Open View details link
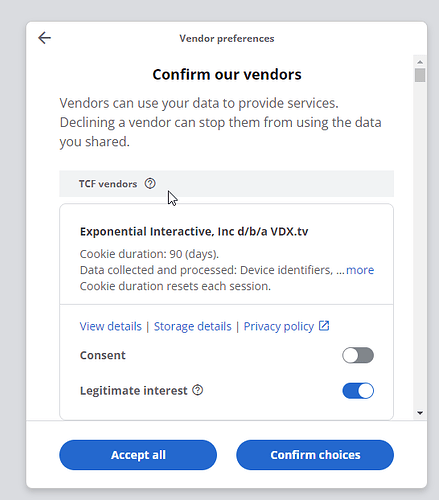 click(x=111, y=326)
